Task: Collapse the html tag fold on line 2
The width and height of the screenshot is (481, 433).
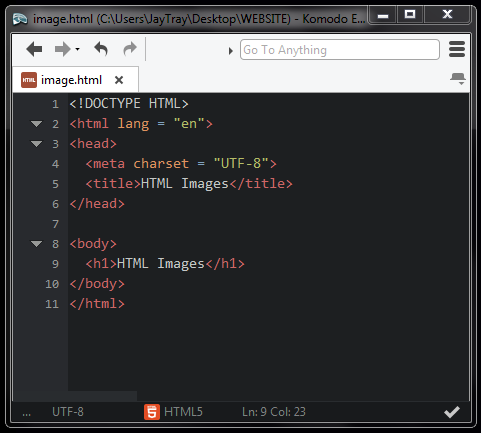Action: 36,124
